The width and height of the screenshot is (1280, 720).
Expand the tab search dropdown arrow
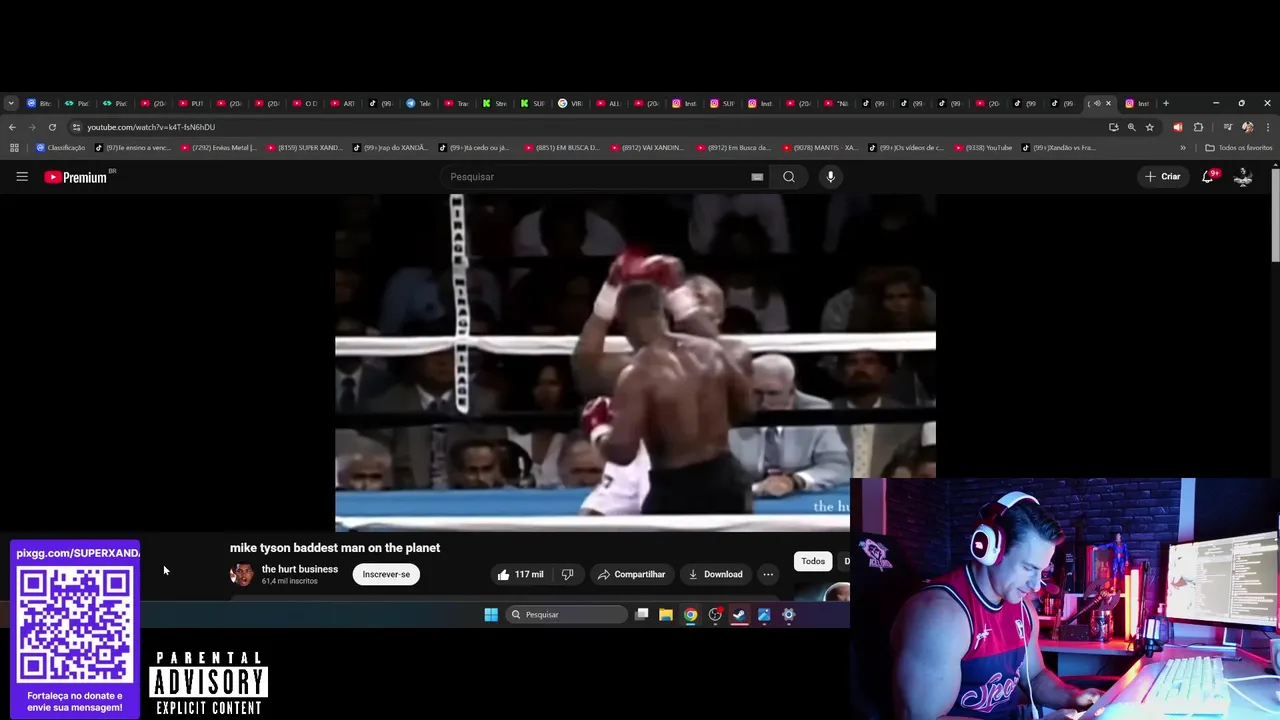10,103
